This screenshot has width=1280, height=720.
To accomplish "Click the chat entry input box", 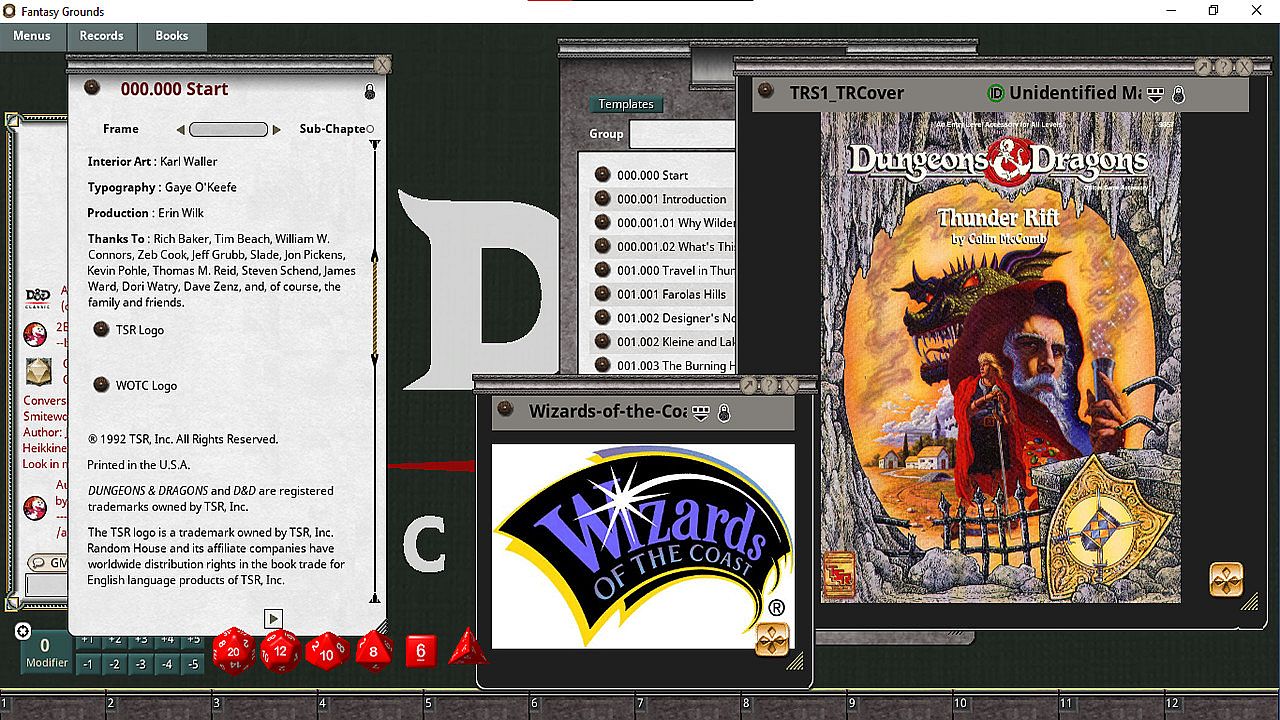I will tap(45, 585).
